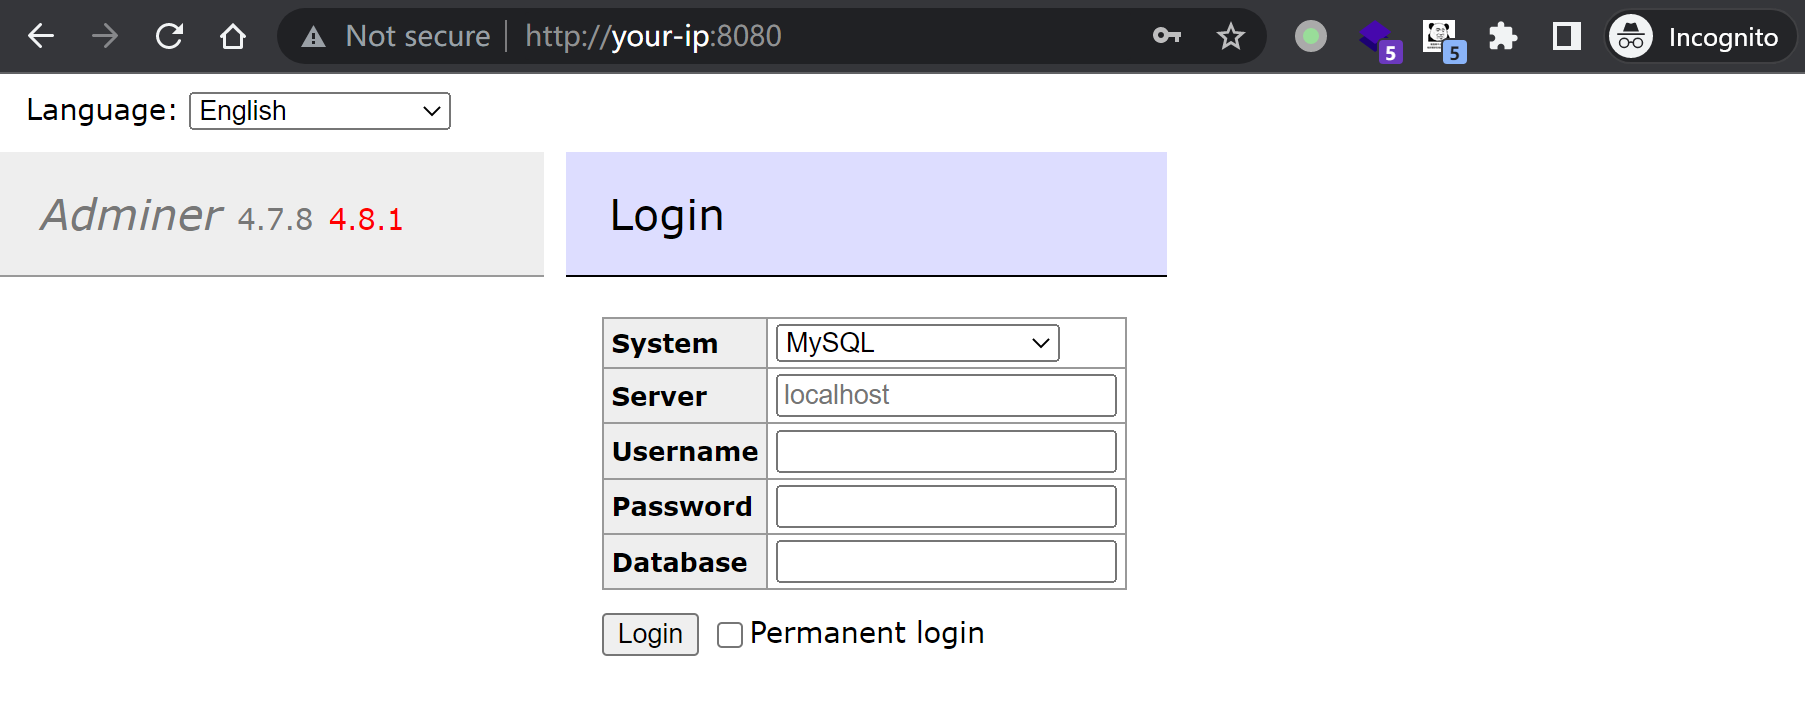Expand the System MySQL dropdown

coord(917,343)
